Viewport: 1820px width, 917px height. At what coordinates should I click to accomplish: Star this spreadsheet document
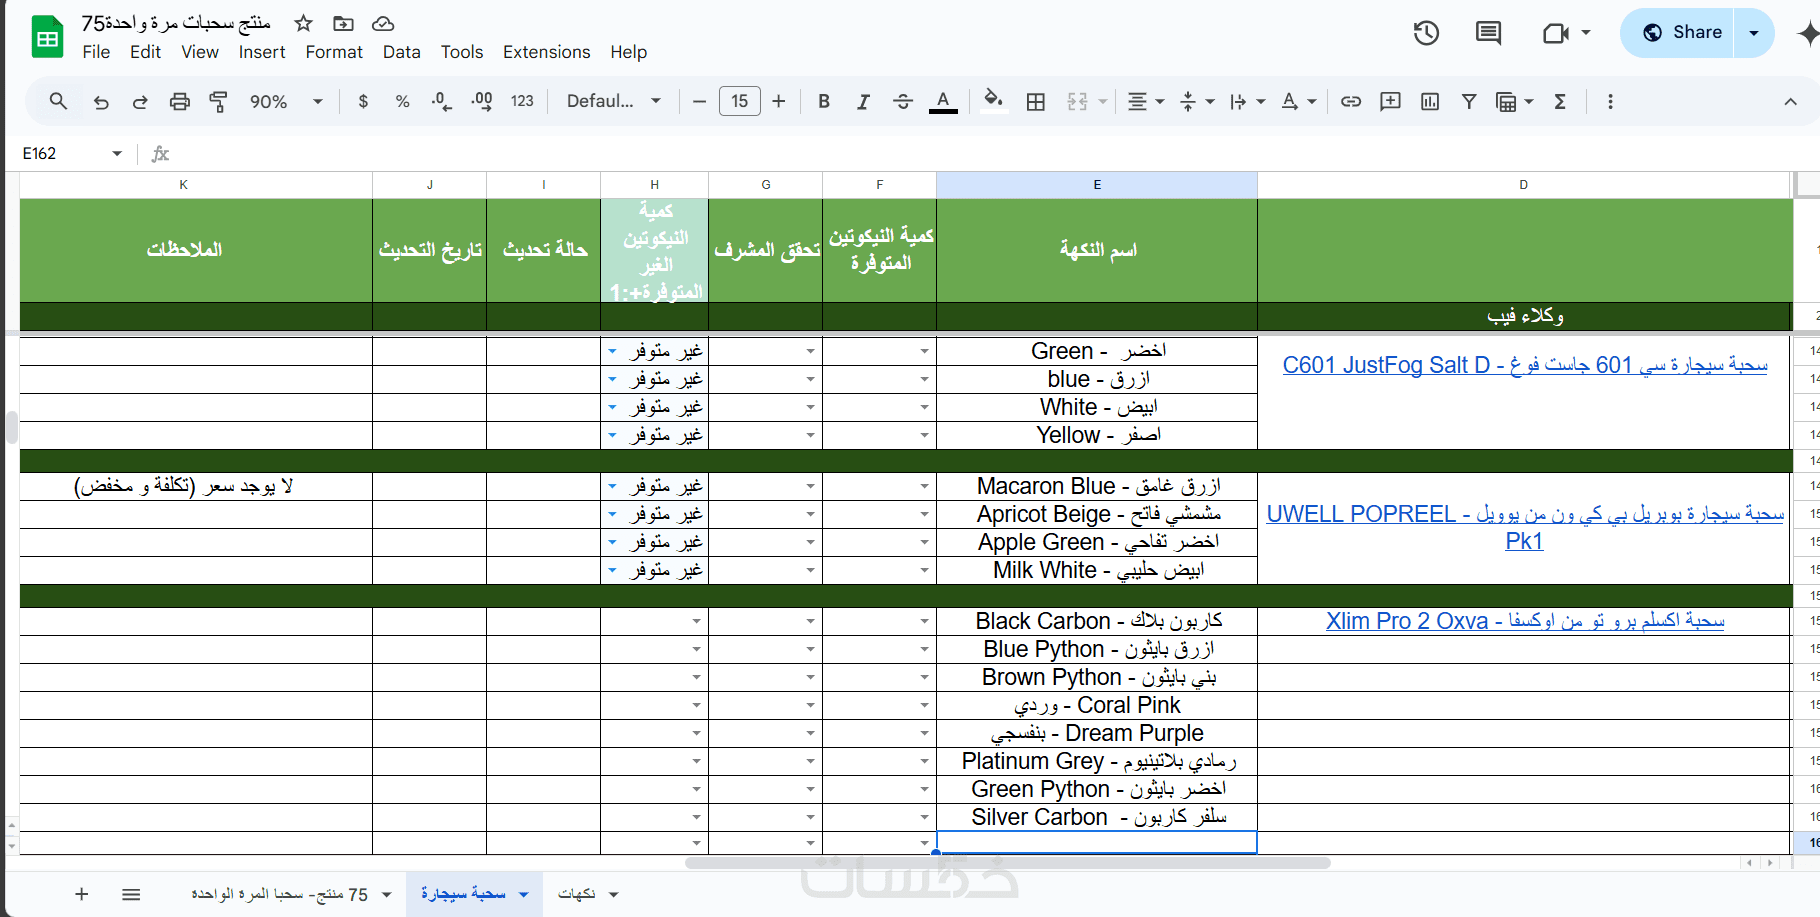[304, 23]
